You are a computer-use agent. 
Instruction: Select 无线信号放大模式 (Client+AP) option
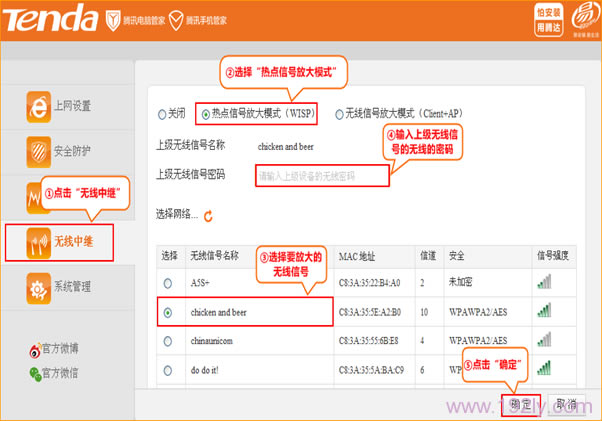coord(340,114)
